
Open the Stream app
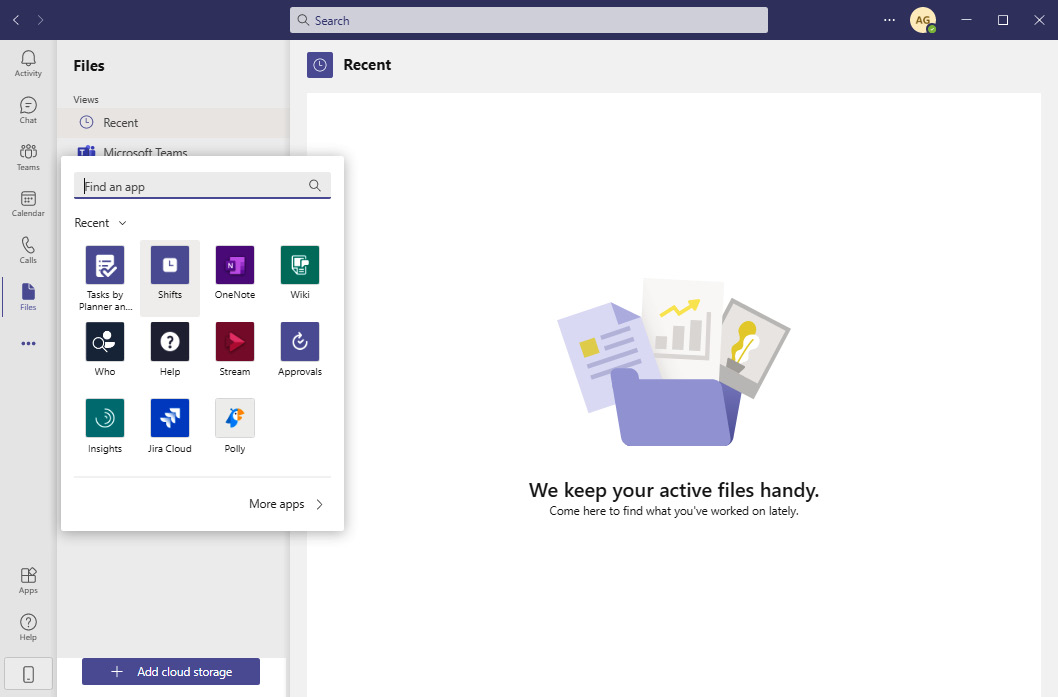click(x=235, y=350)
